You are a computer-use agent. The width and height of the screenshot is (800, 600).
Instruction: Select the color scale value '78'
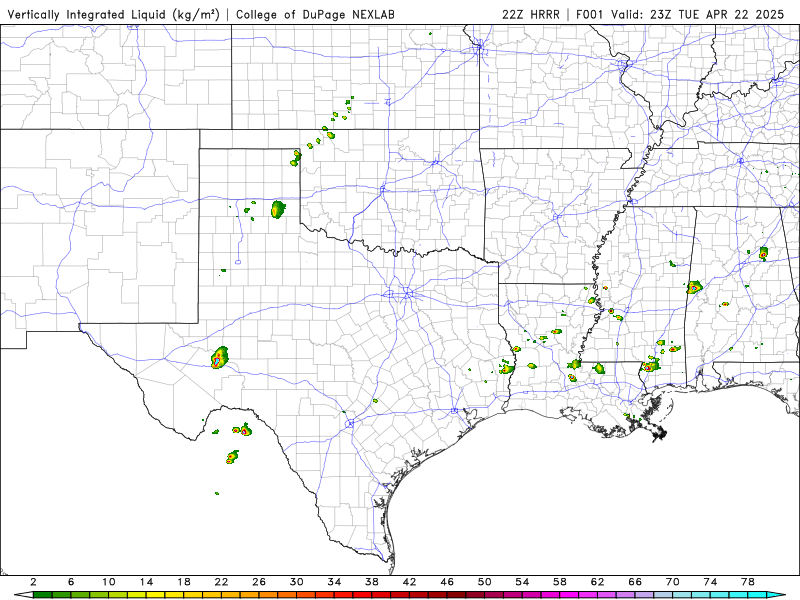click(x=748, y=582)
